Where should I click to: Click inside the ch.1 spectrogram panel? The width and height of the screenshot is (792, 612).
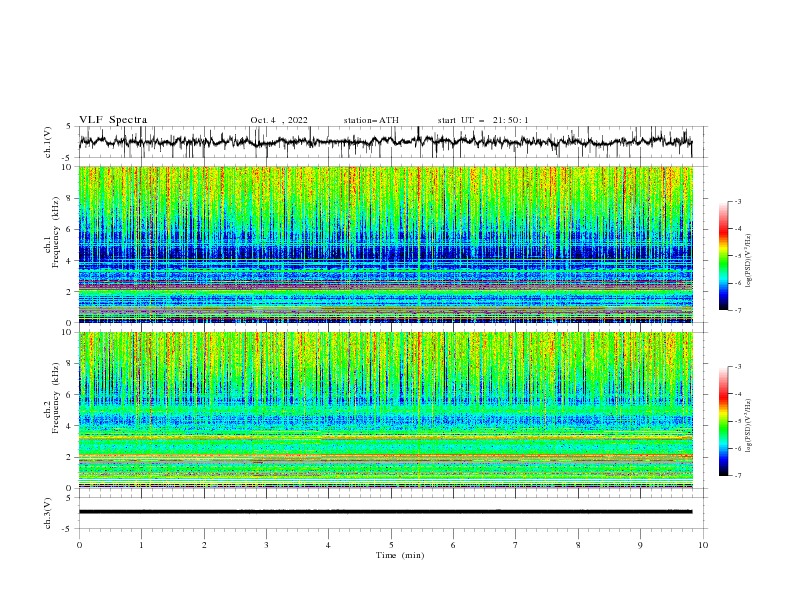pyautogui.click(x=385, y=244)
